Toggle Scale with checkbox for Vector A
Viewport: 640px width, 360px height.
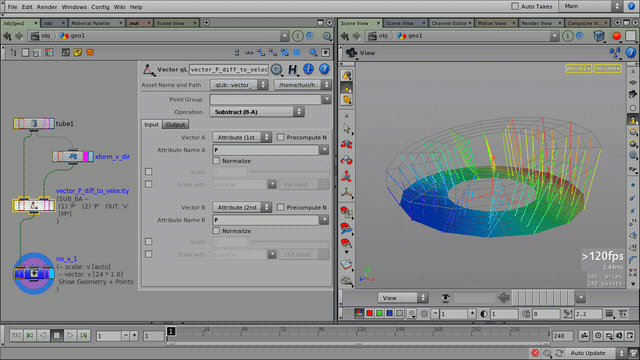(x=149, y=184)
